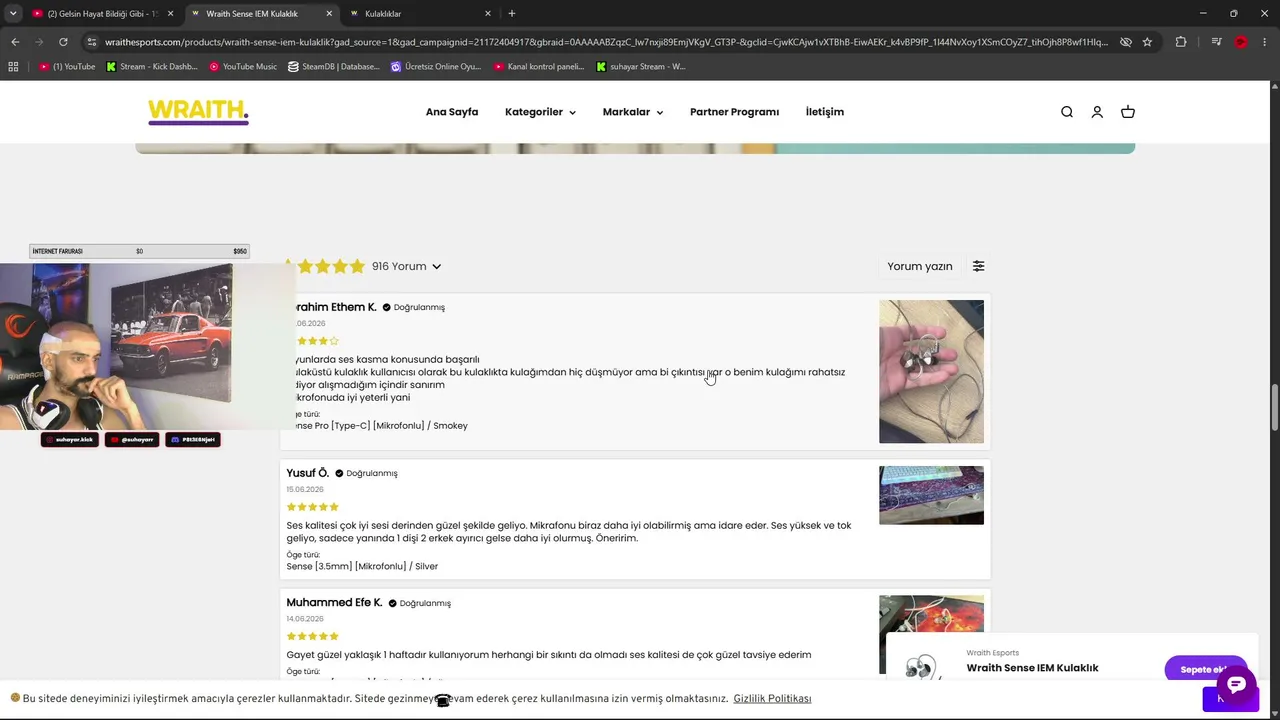Add Wraith Sense IEM Kulaklık to cart
1280x720 pixels.
tap(1205, 669)
